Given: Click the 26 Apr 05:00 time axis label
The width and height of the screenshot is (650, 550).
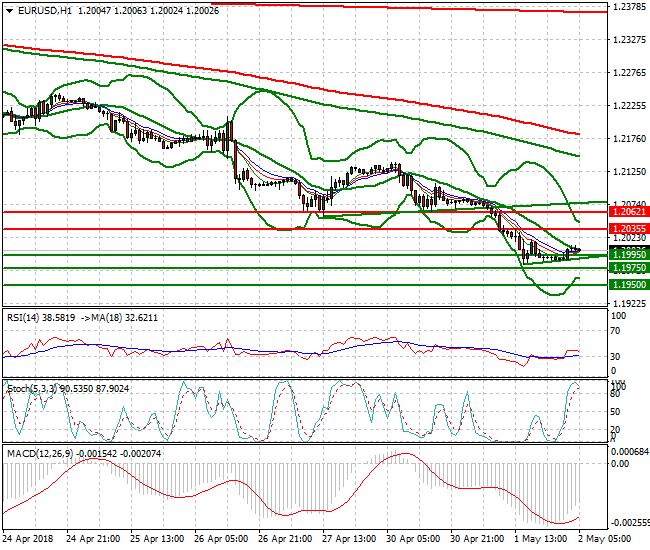Looking at the screenshot, I should point(221,539).
